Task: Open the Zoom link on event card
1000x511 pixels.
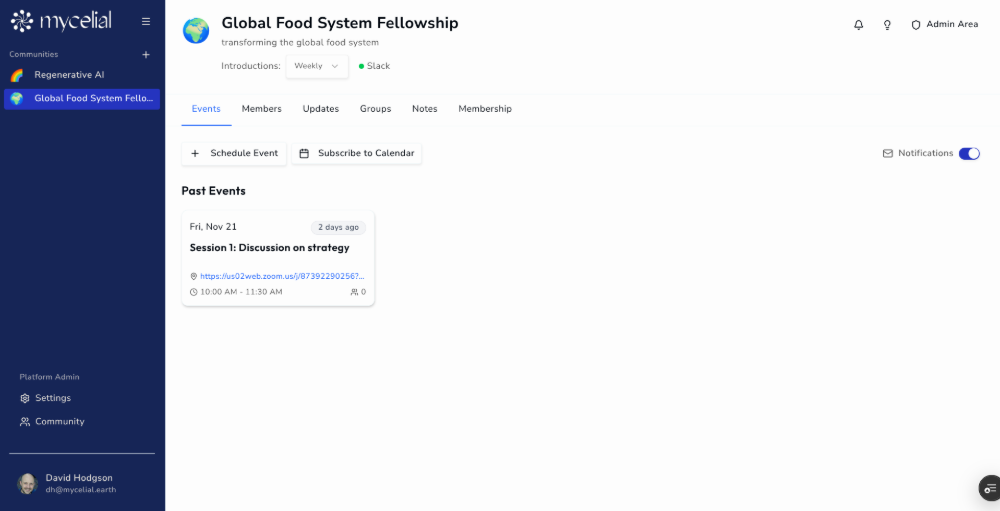Action: (x=281, y=276)
